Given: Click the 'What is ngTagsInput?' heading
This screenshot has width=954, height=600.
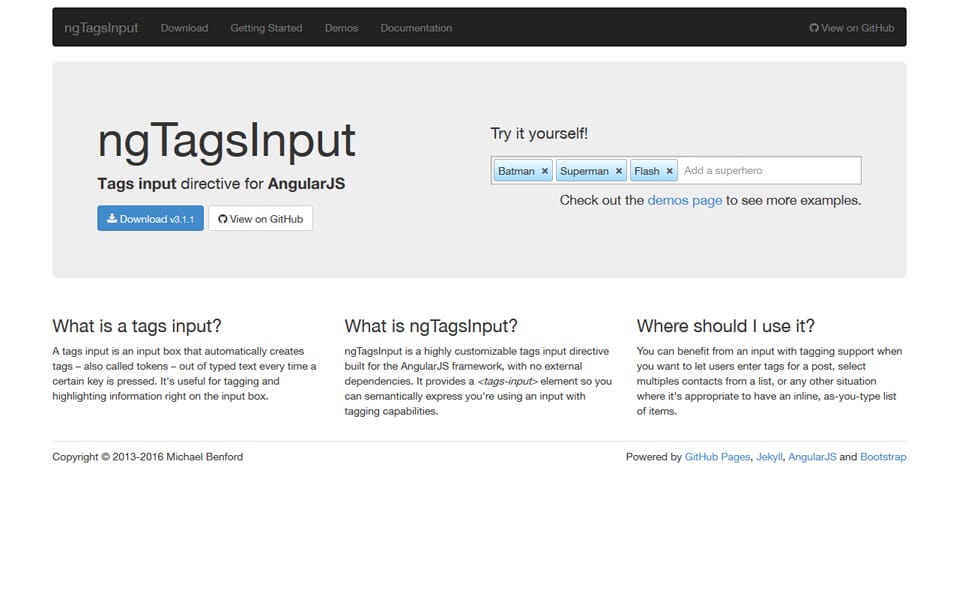Looking at the screenshot, I should (x=431, y=326).
